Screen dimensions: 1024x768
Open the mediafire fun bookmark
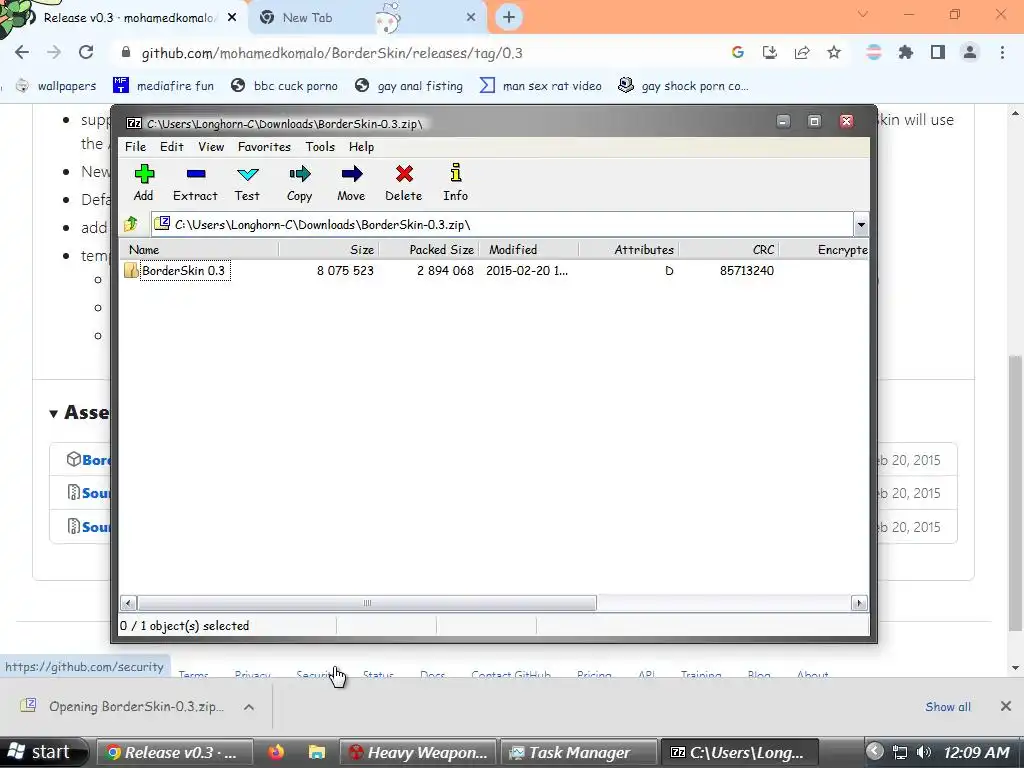tap(163, 86)
